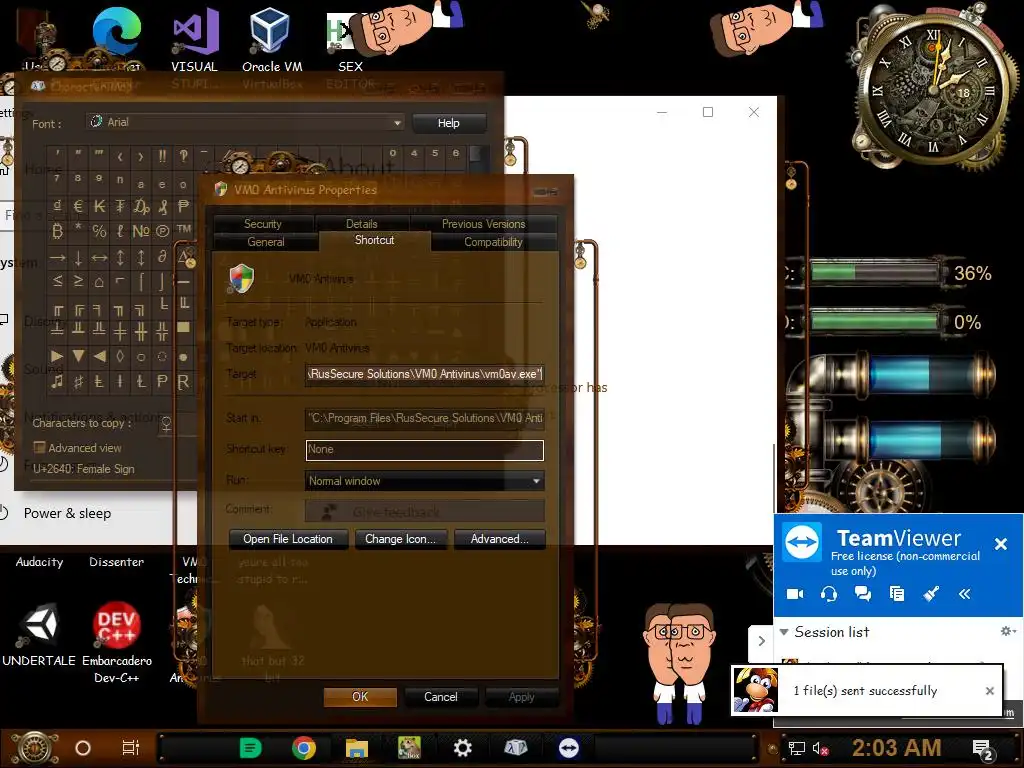Open VirtualBox cube taskbar icon

click(x=515, y=747)
